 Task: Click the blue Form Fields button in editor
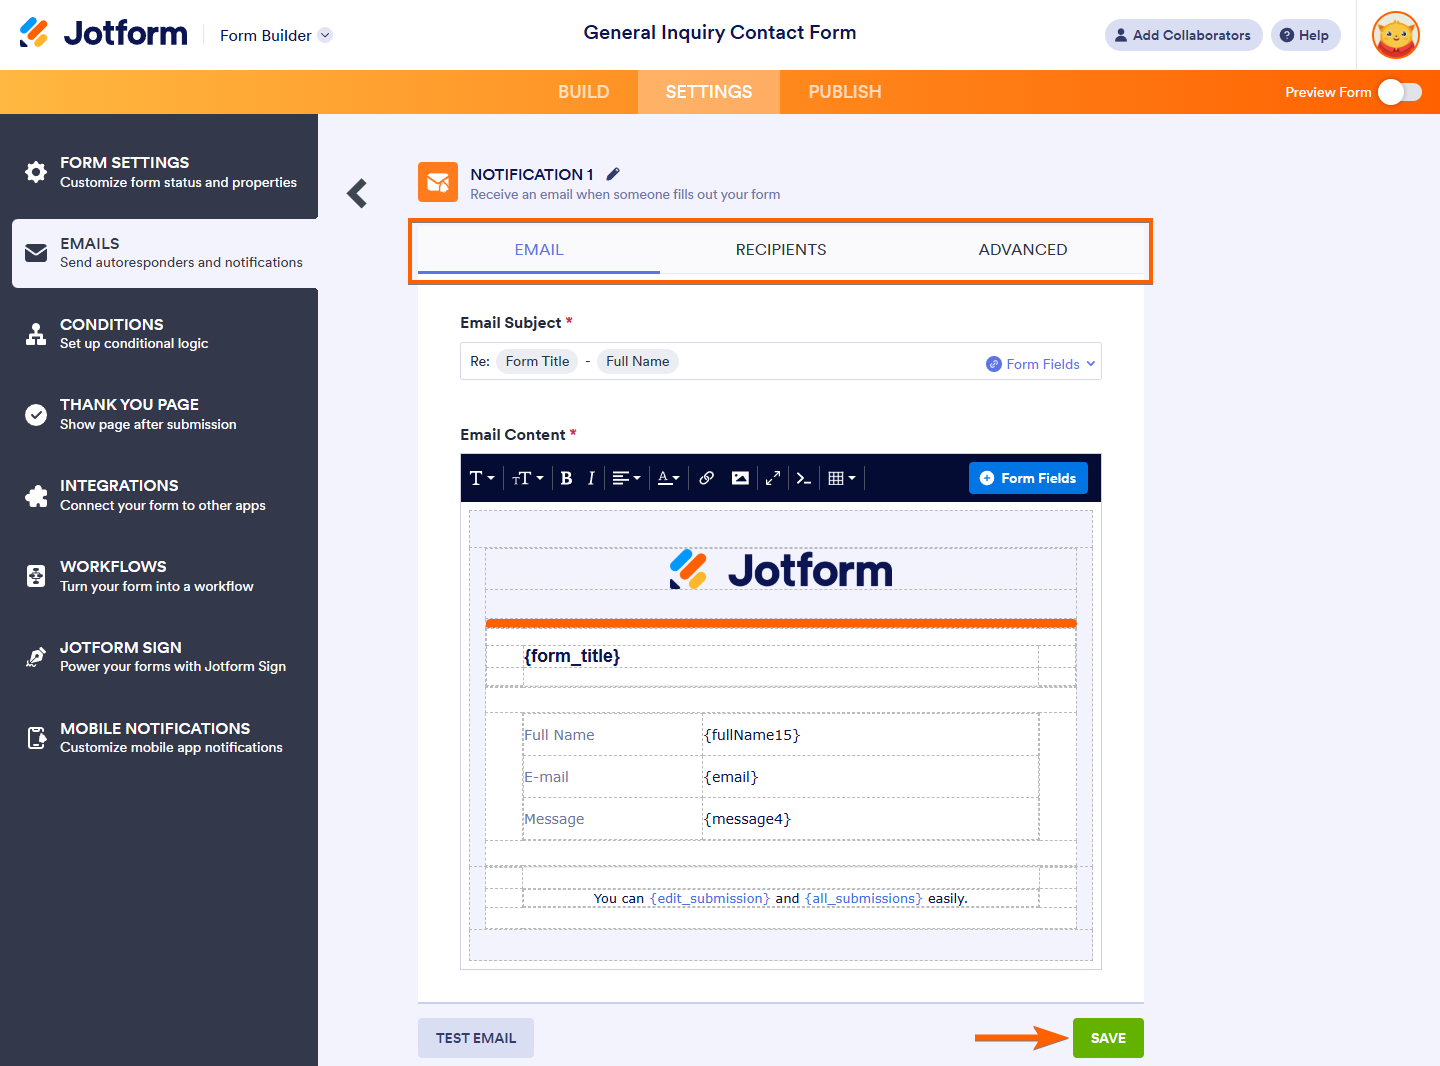click(x=1028, y=478)
